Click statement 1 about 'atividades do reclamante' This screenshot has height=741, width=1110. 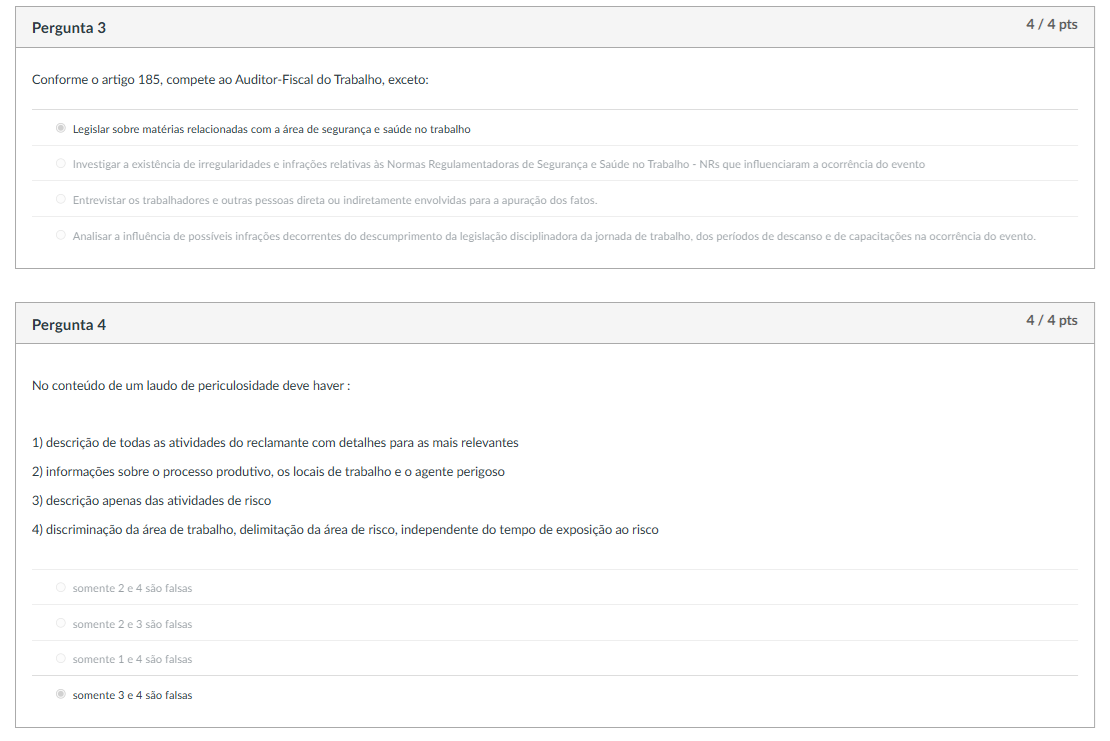(275, 443)
